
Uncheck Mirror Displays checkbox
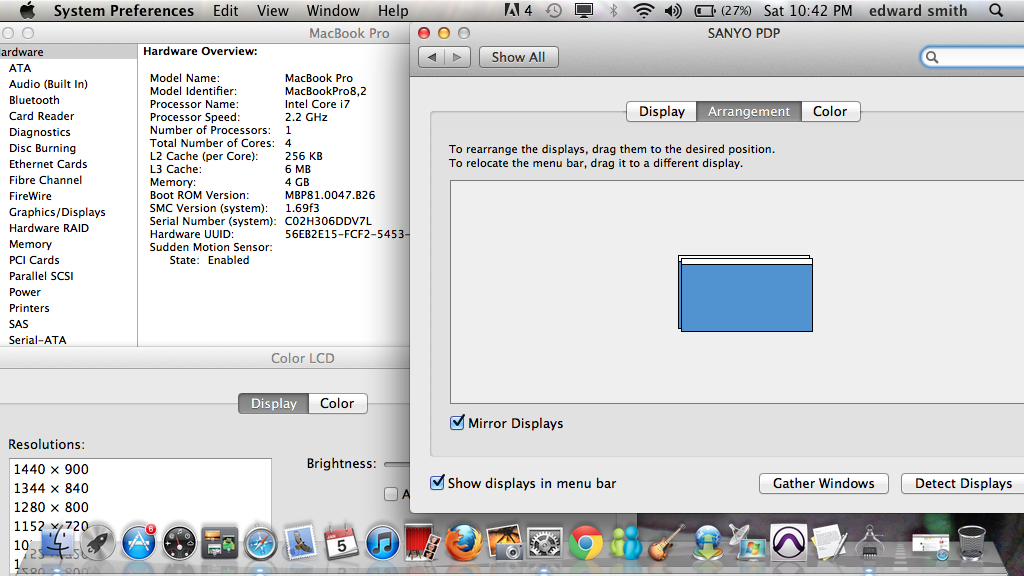click(457, 423)
